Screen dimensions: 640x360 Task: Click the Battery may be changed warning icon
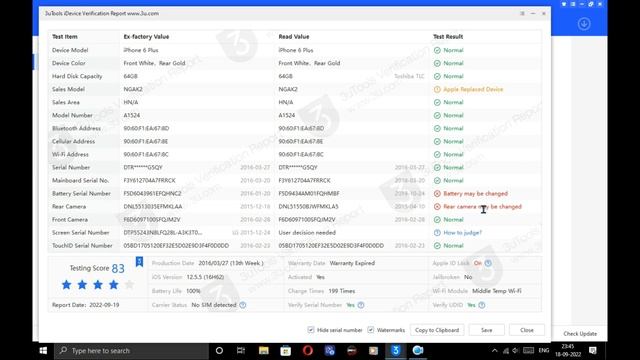tap(437, 193)
